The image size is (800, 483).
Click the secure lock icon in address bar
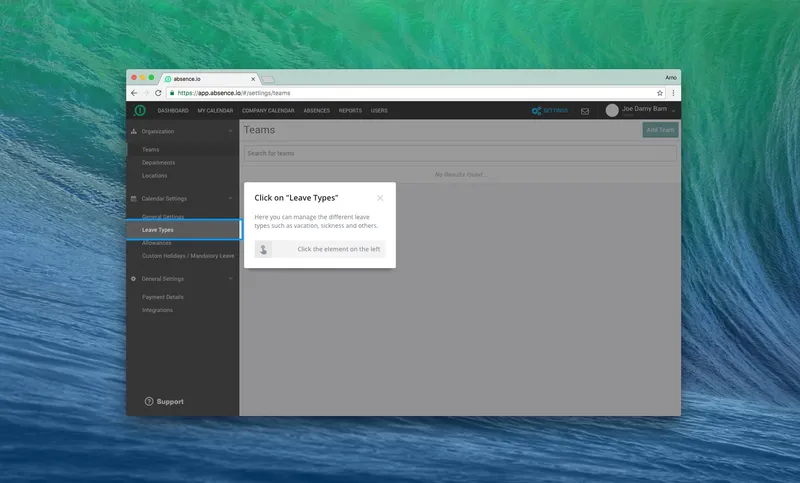click(x=172, y=93)
